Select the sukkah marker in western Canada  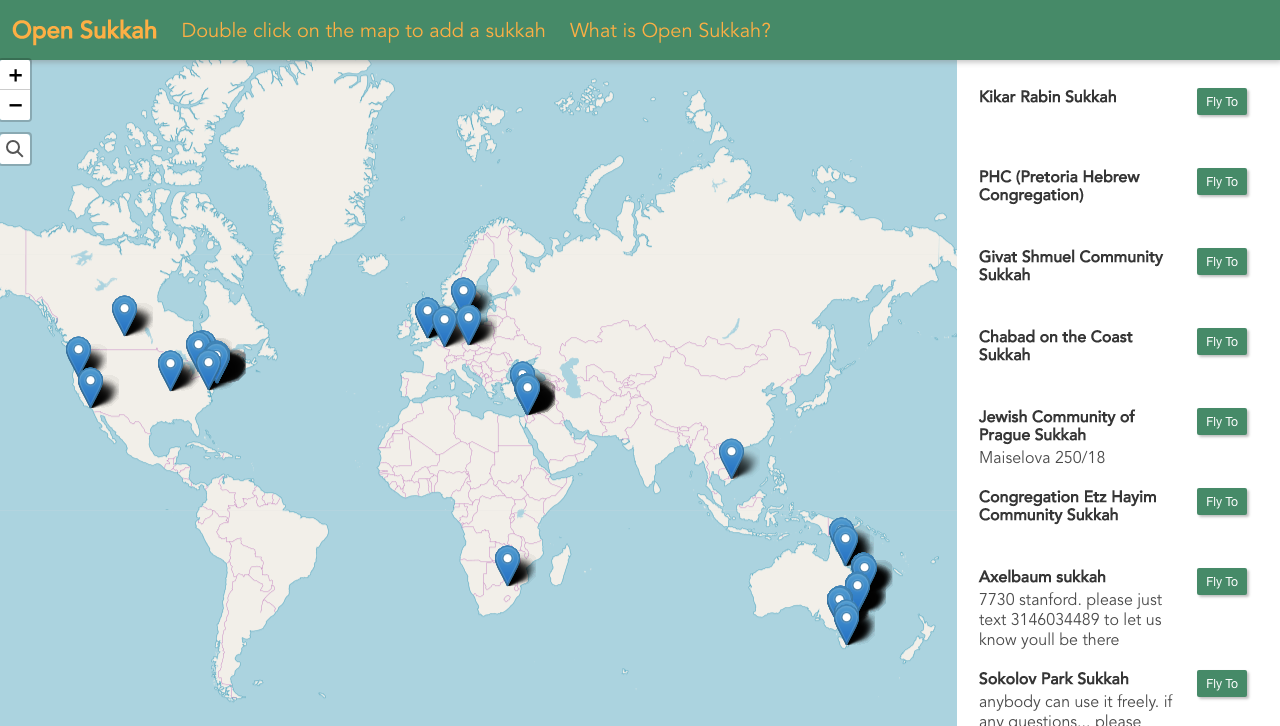124,315
